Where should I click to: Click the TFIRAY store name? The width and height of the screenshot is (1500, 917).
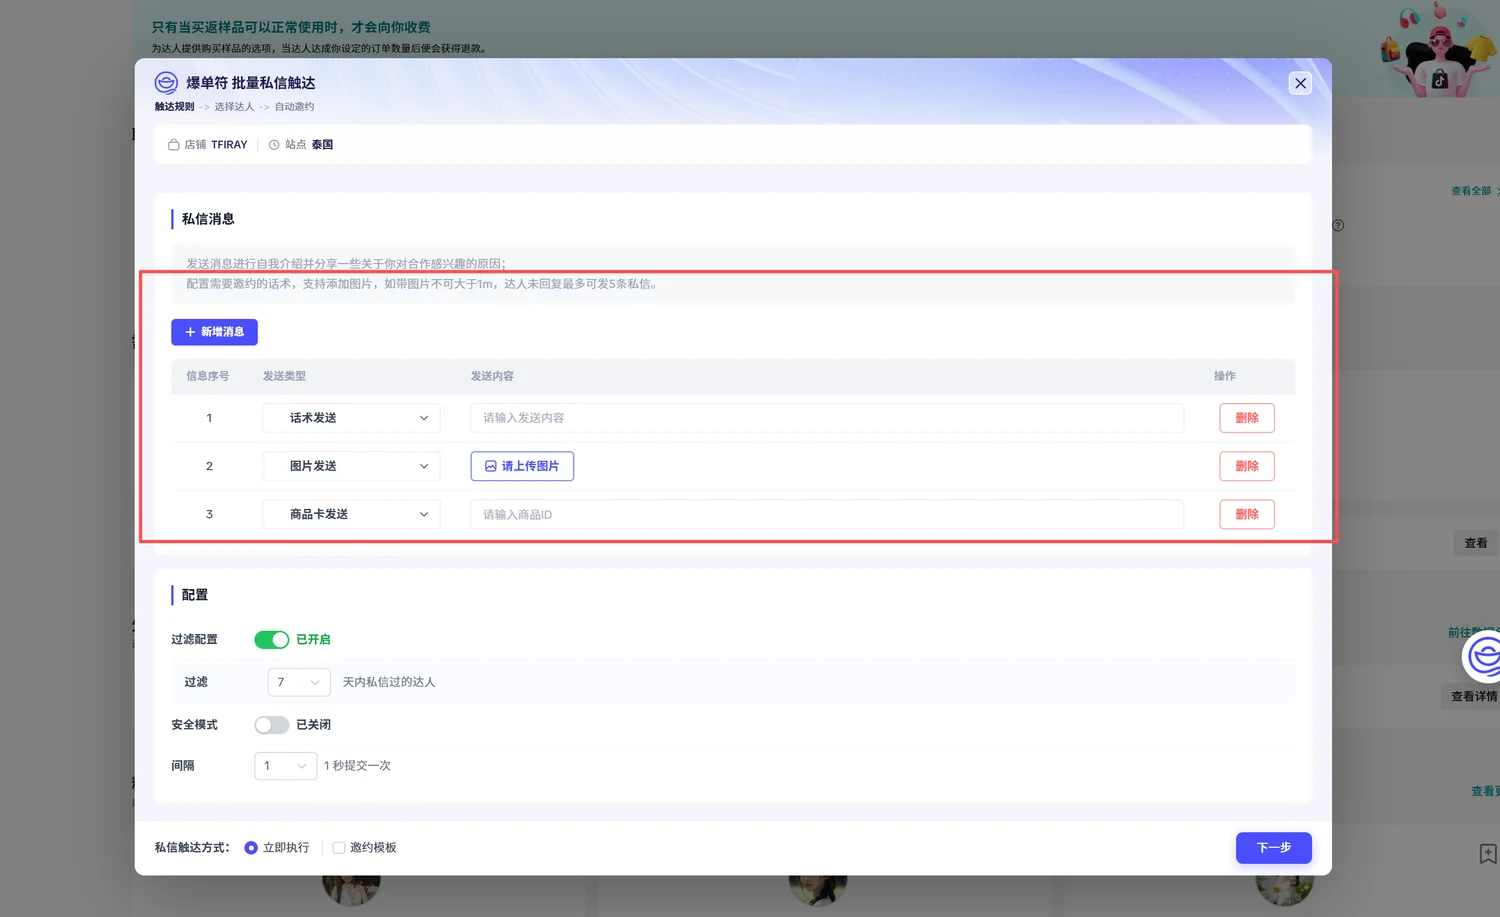[229, 145]
